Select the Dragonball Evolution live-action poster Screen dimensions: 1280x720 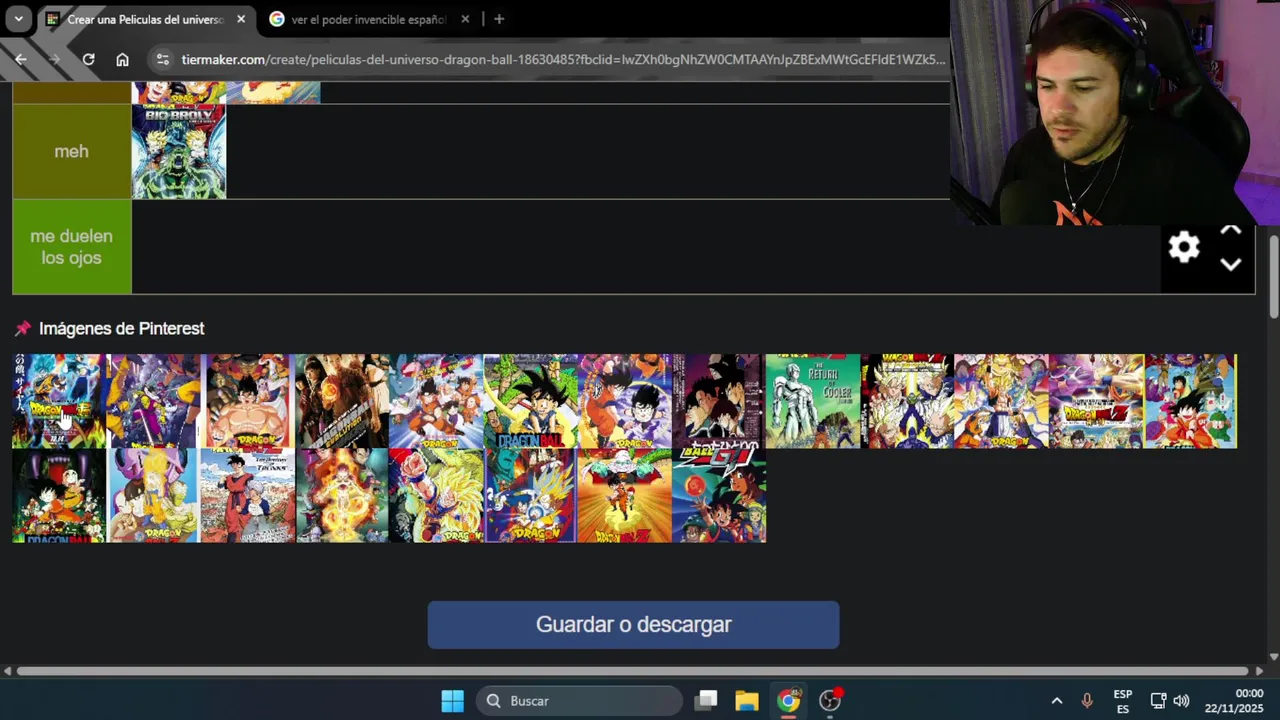click(341, 401)
